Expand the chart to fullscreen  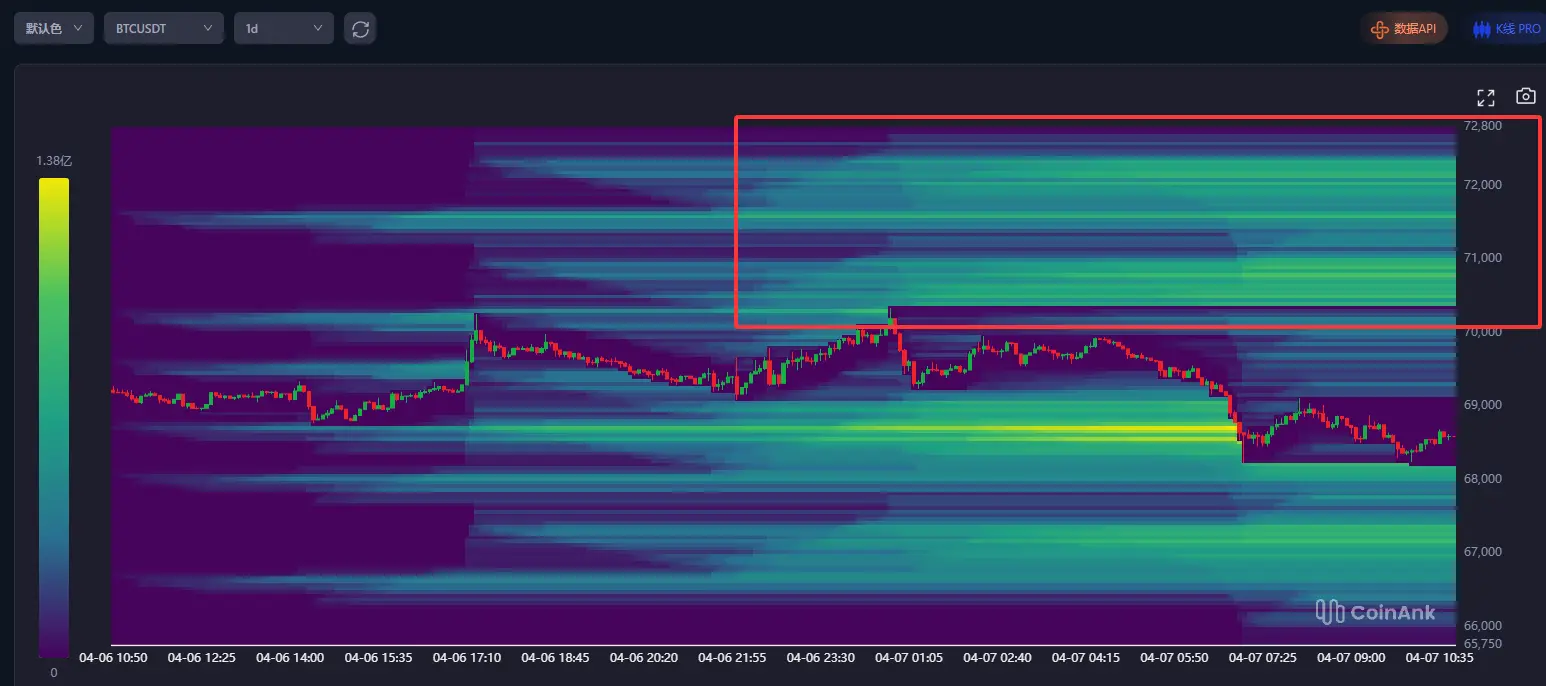coord(1486,97)
